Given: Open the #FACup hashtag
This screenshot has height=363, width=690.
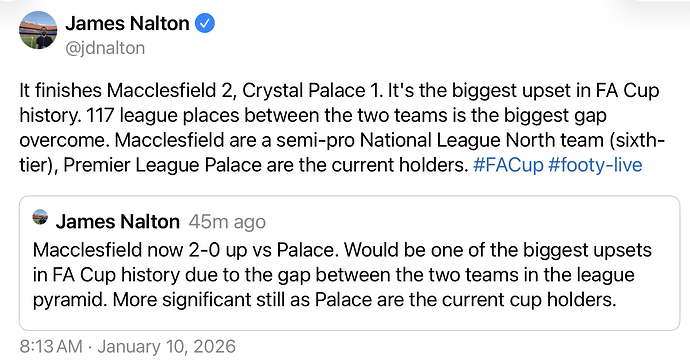Looking at the screenshot, I should [x=508, y=165].
